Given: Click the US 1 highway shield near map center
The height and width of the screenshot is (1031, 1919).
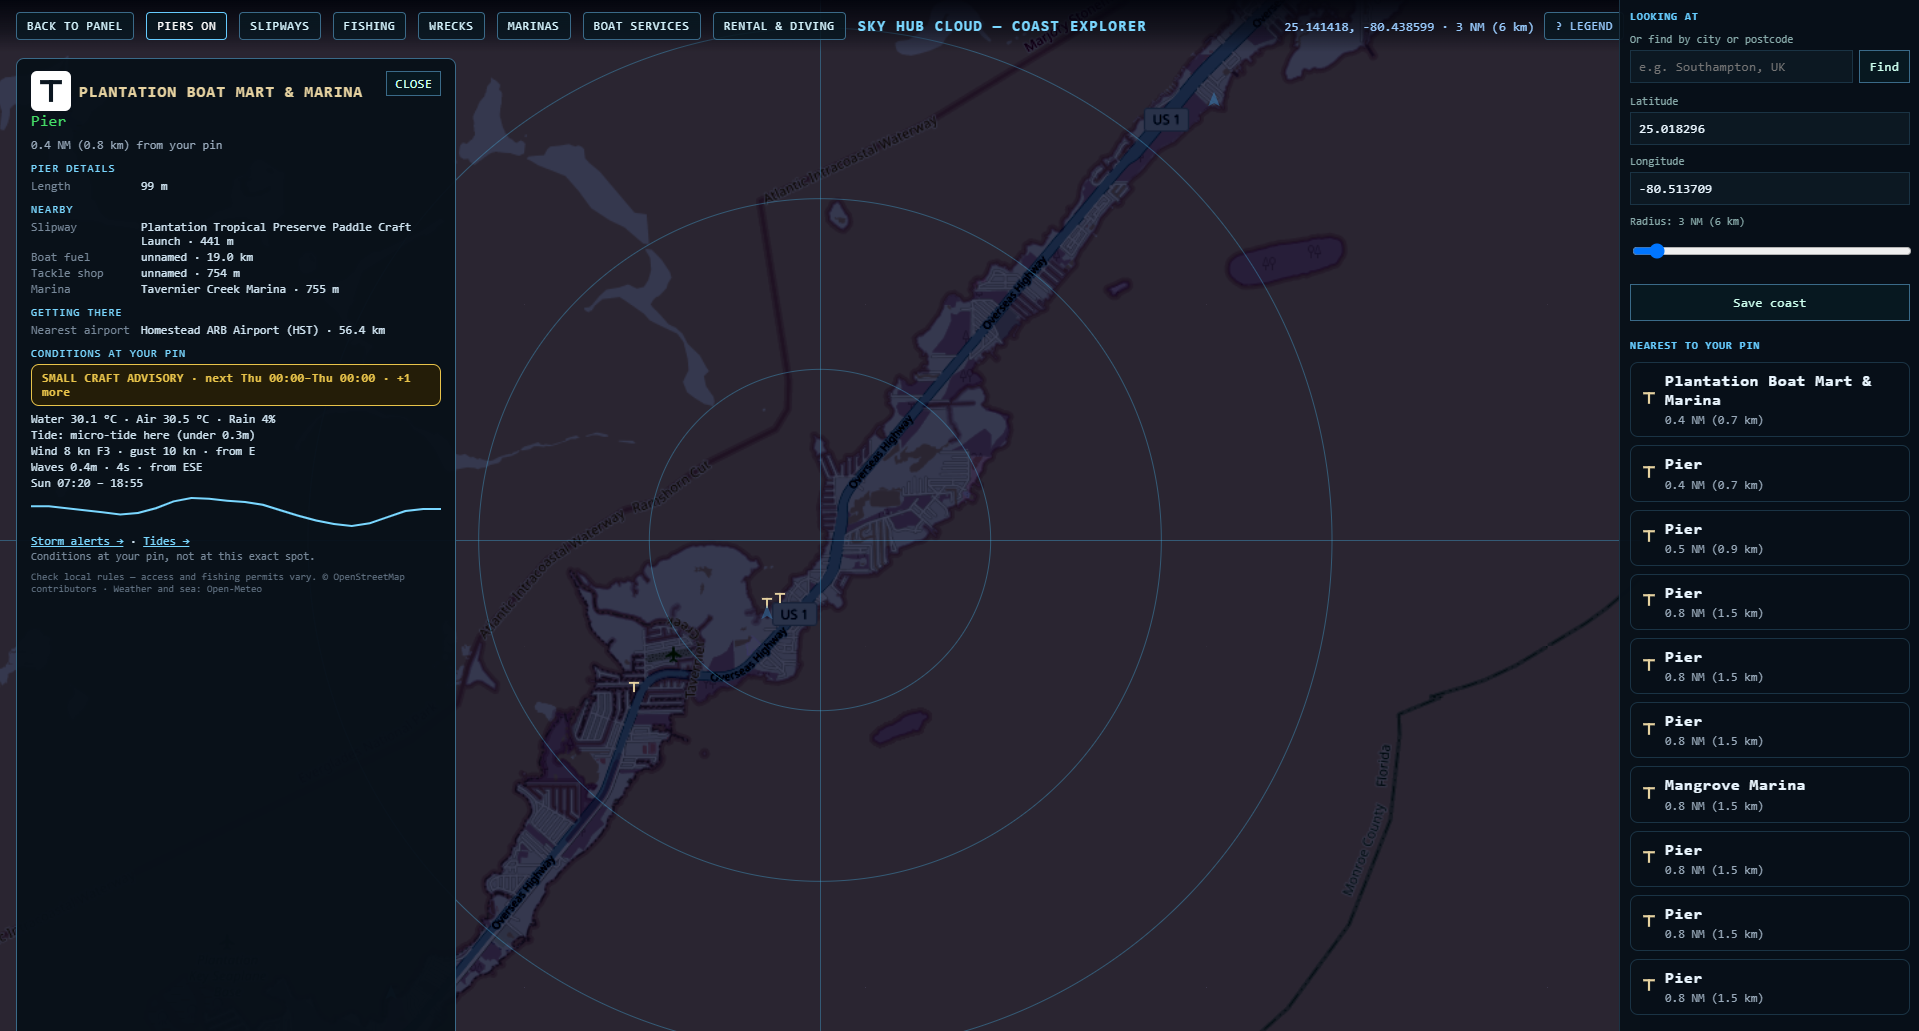Looking at the screenshot, I should pos(794,614).
